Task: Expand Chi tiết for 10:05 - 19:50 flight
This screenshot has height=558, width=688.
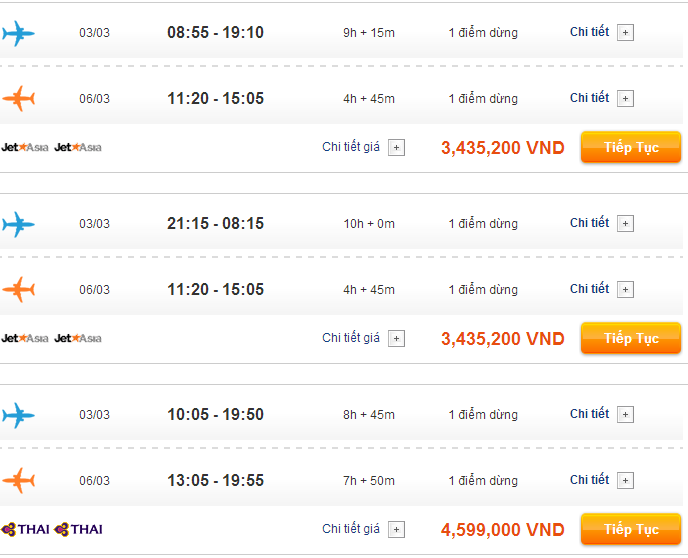Action: point(625,415)
